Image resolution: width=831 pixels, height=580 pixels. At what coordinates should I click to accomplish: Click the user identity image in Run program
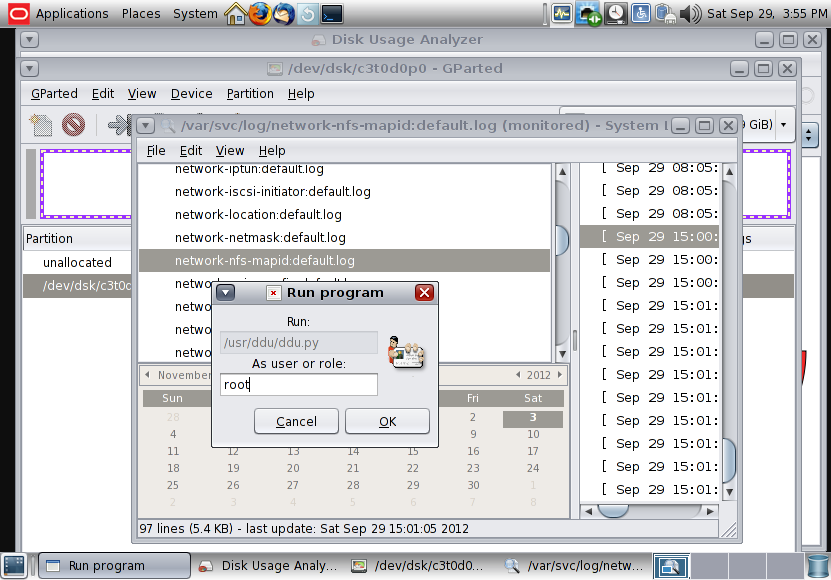click(405, 352)
